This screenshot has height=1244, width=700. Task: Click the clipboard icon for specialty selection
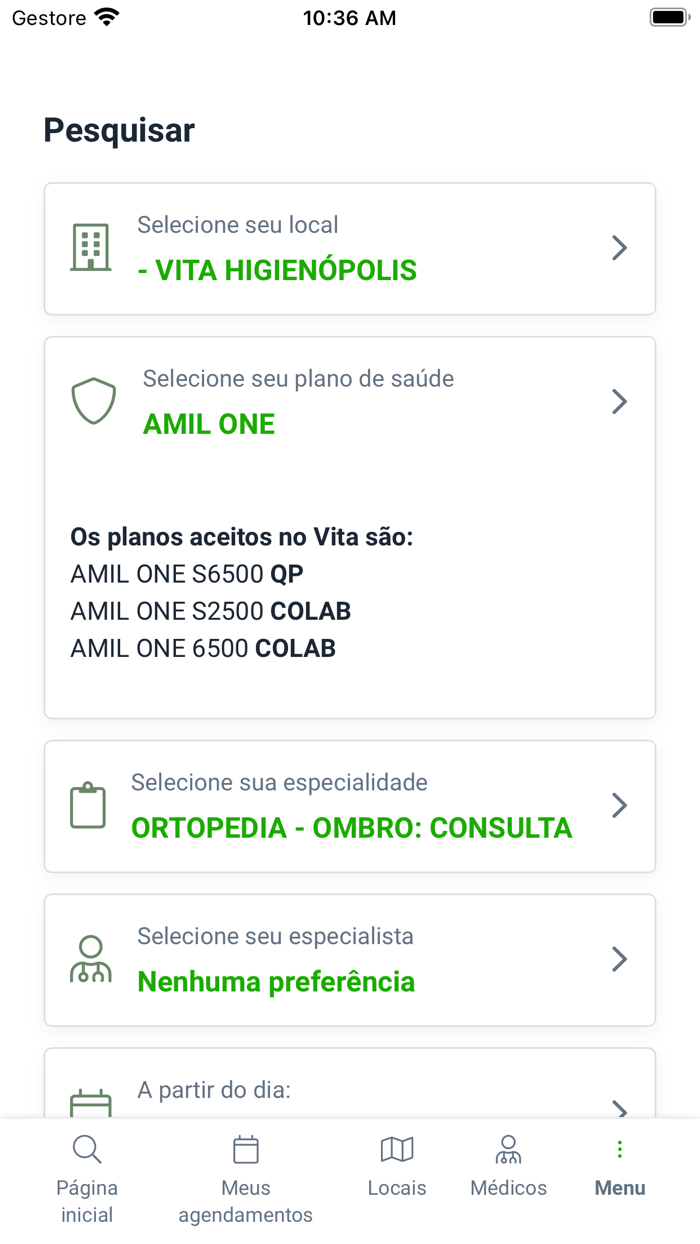[x=88, y=805]
